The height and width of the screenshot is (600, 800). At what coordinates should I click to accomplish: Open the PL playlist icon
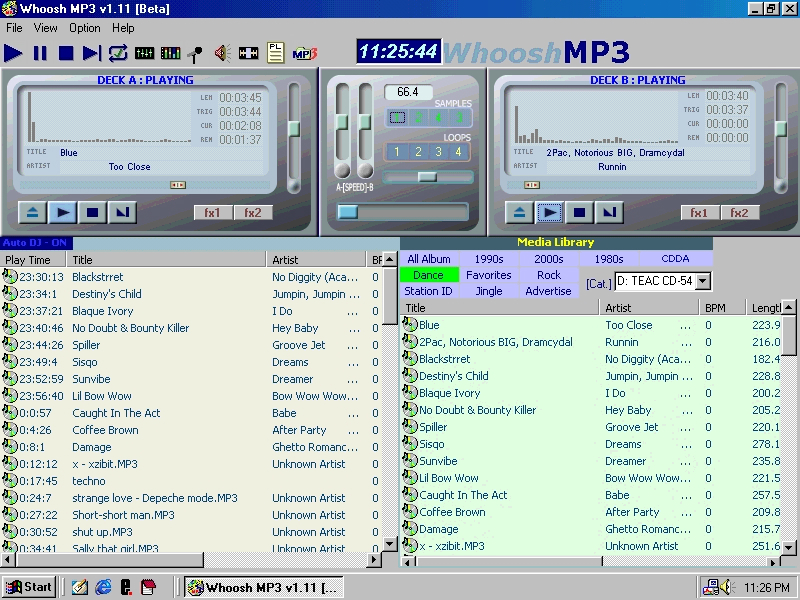[276, 53]
